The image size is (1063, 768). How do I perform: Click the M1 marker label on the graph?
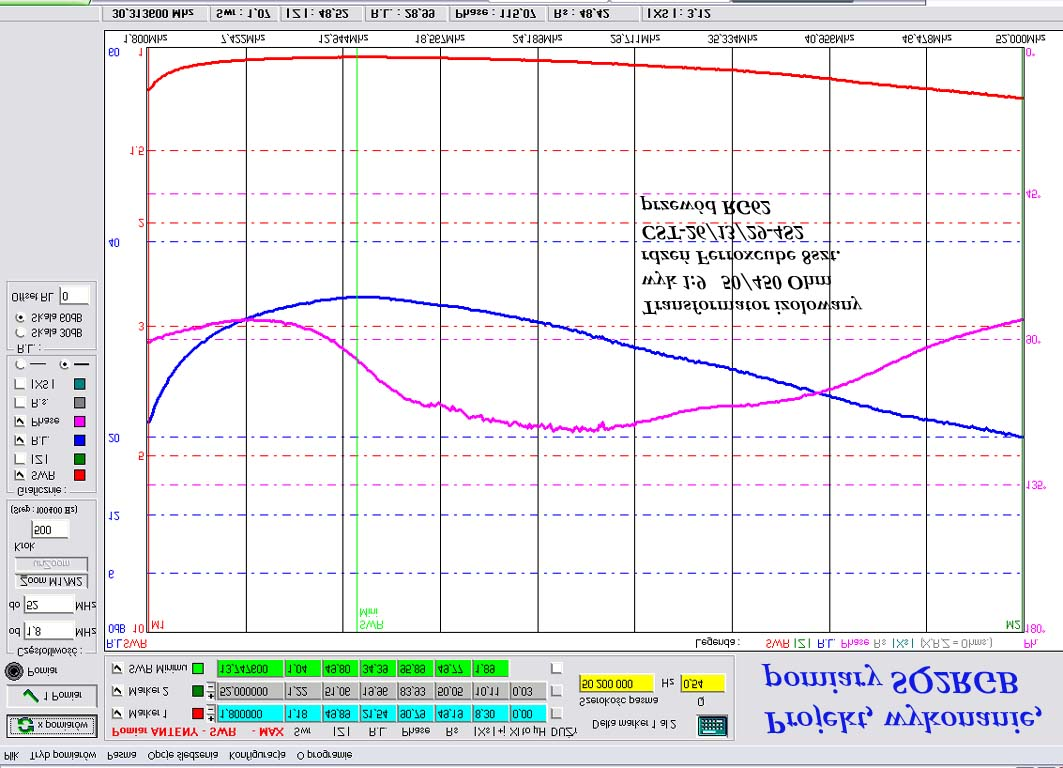pyautogui.click(x=157, y=624)
